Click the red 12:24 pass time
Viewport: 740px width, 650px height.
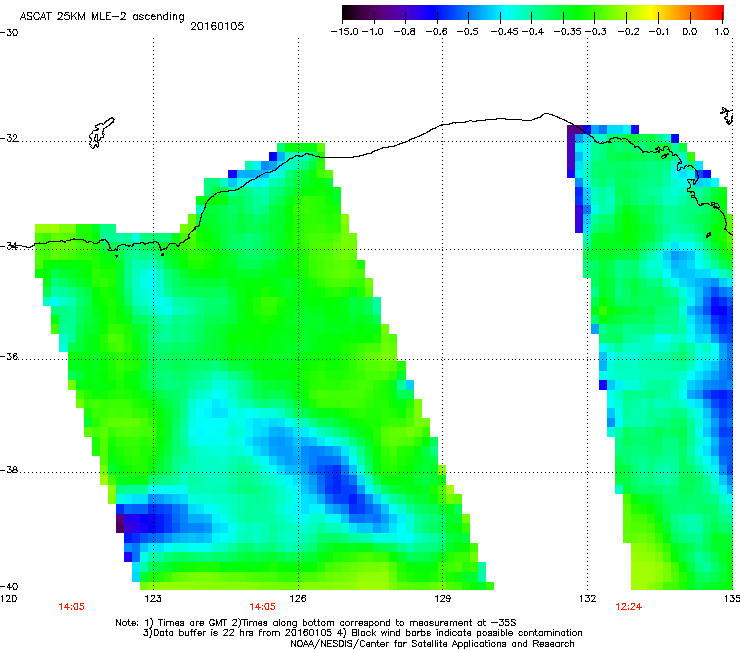[x=629, y=607]
